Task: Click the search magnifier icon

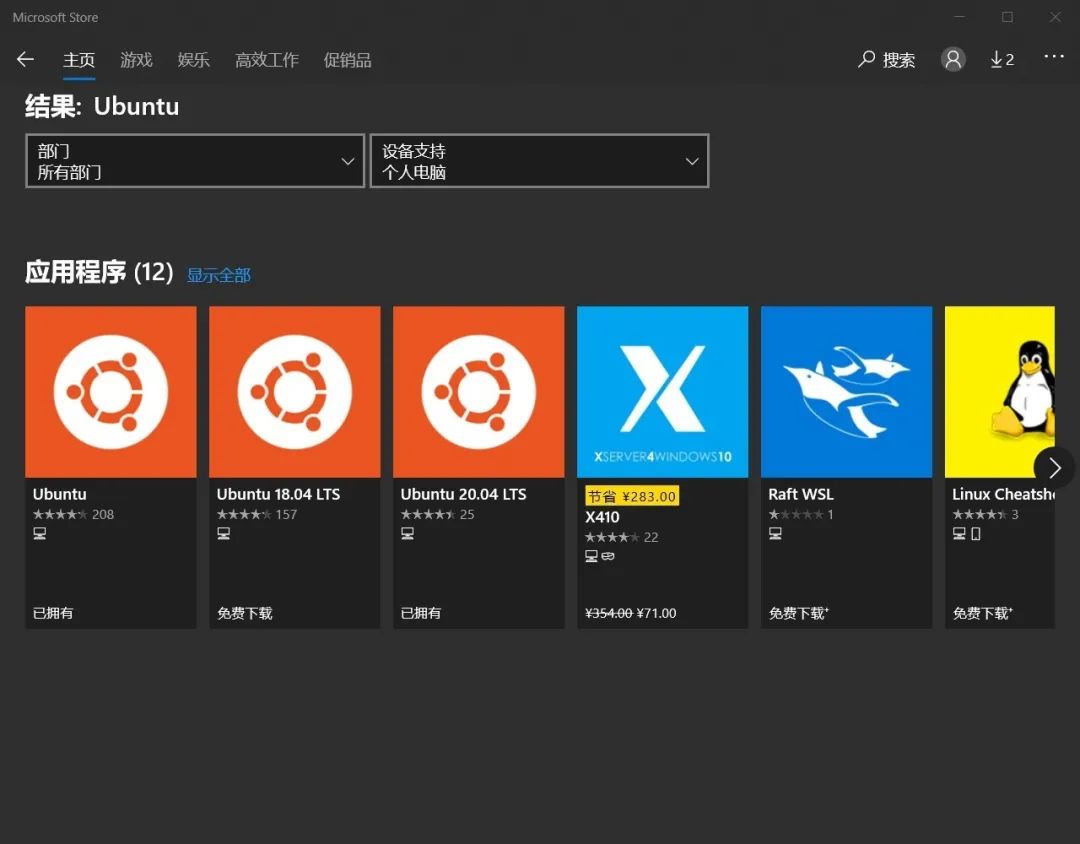Action: pyautogui.click(x=866, y=59)
